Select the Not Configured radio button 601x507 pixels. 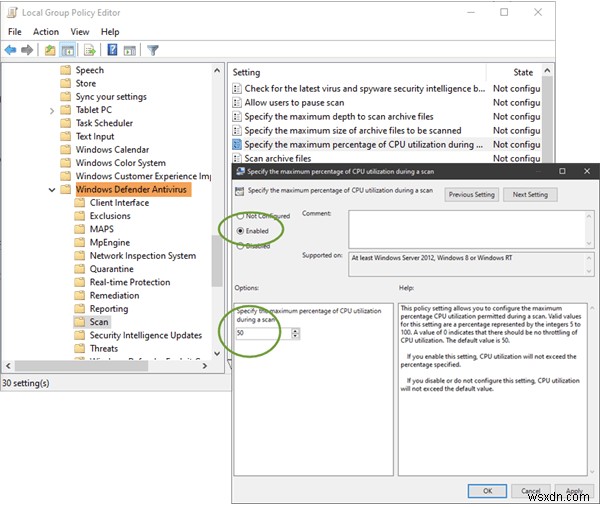(240, 216)
